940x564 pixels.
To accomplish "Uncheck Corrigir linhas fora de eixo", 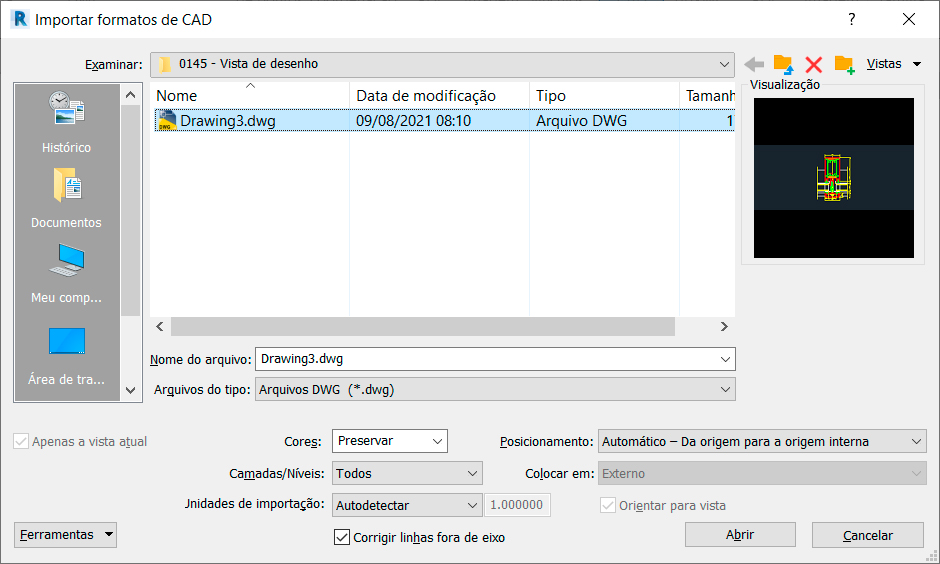I will coord(341,537).
